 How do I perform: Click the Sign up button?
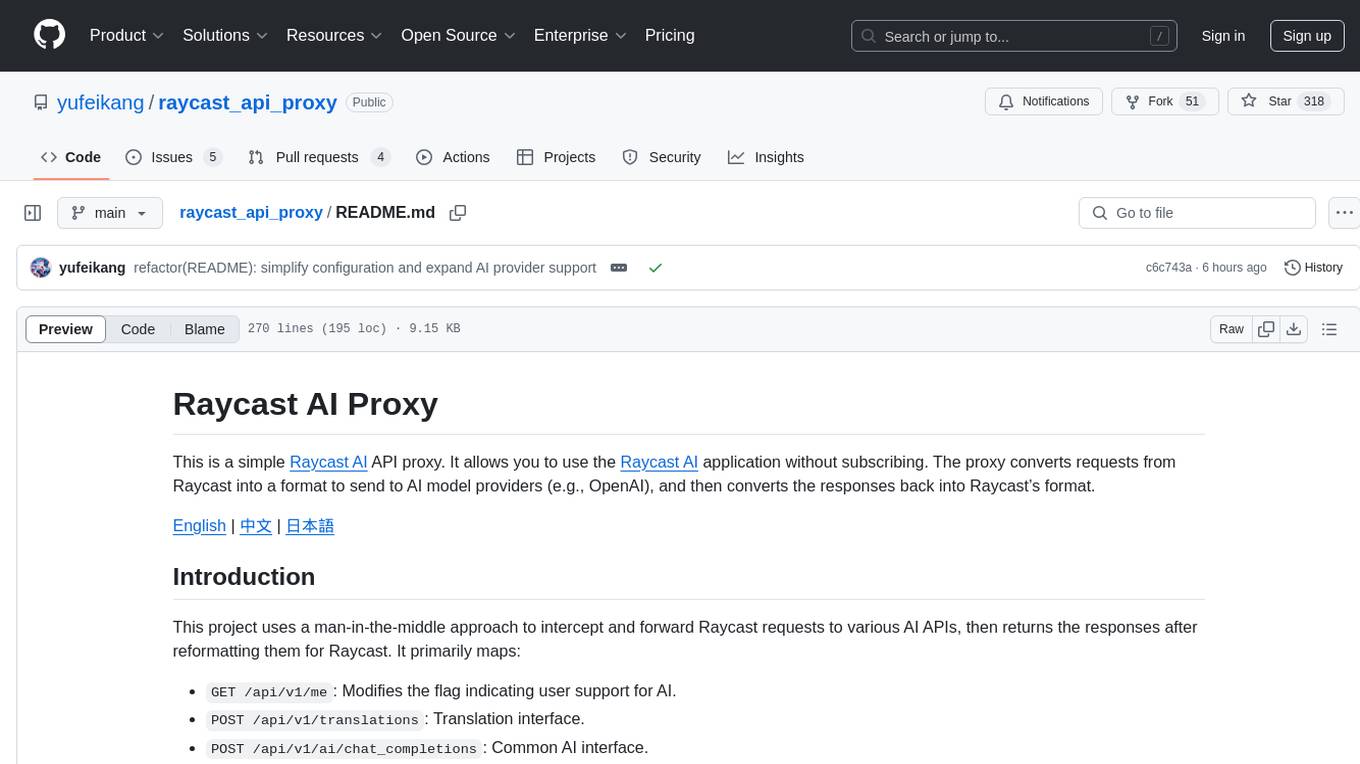coord(1307,36)
